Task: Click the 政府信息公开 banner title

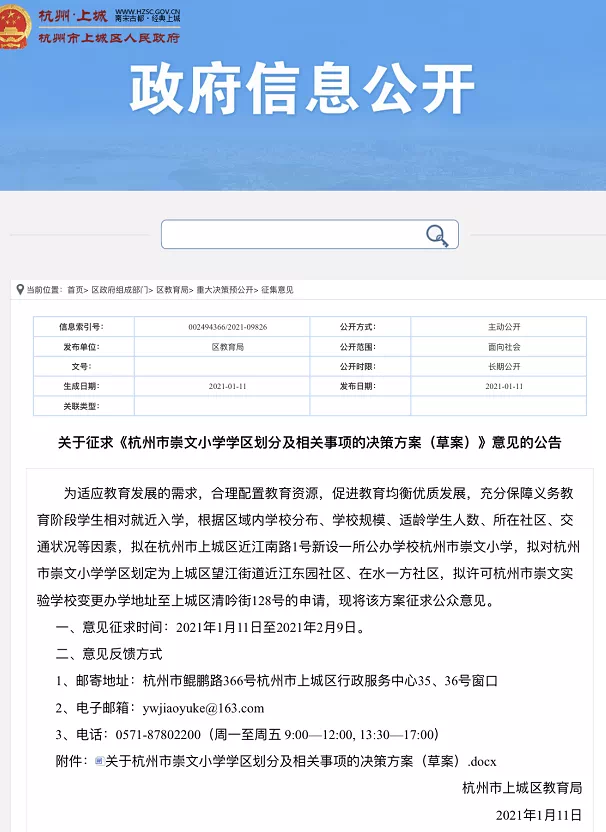Action: (x=302, y=90)
